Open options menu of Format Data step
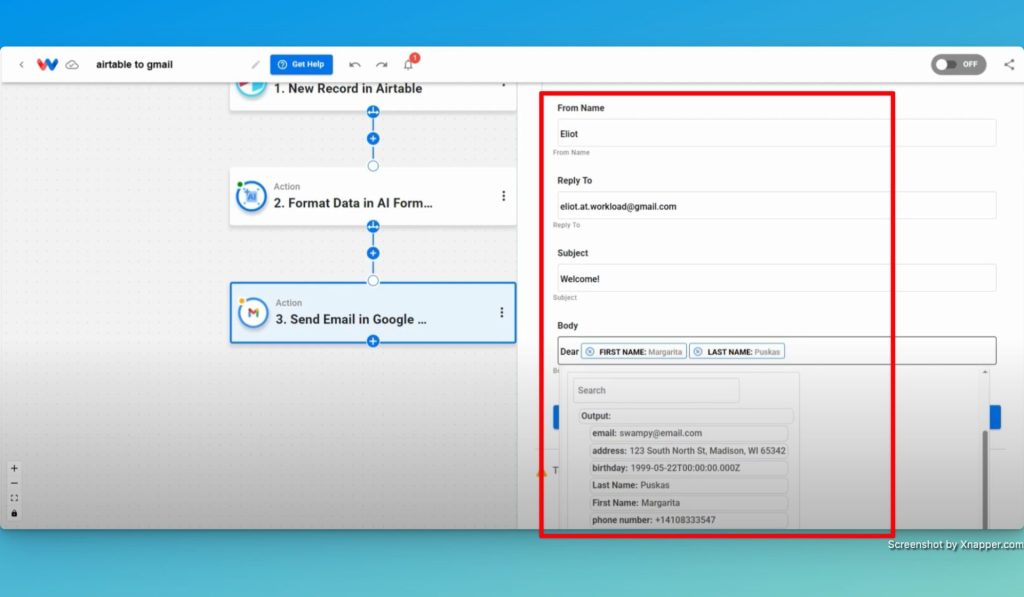This screenshot has height=597, width=1024. [504, 196]
